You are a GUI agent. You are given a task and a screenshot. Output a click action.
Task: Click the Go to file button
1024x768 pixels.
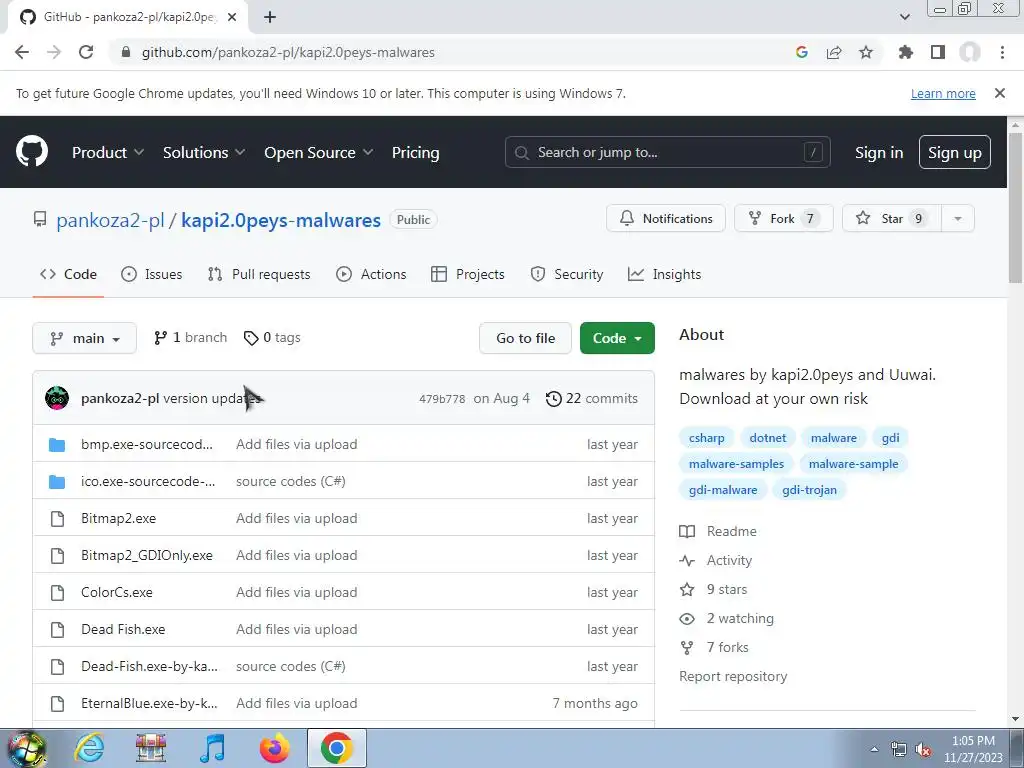525,338
